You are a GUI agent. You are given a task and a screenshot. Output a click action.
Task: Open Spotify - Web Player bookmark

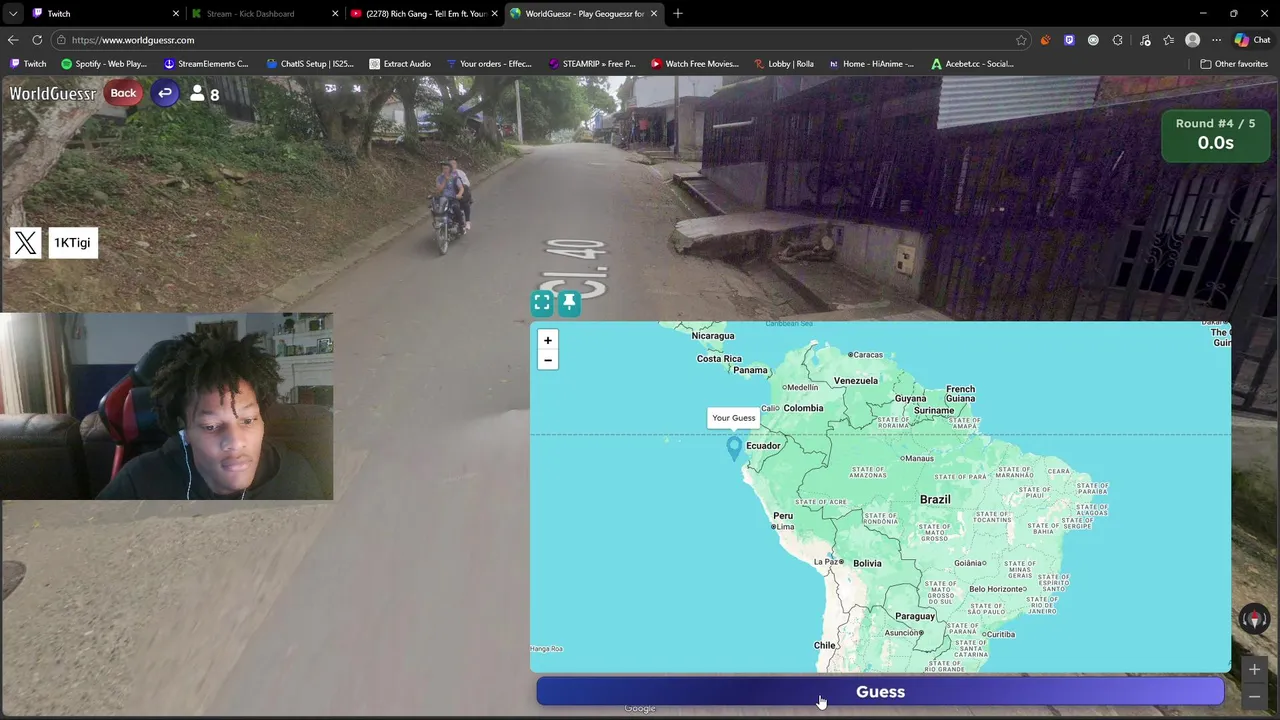point(104,64)
